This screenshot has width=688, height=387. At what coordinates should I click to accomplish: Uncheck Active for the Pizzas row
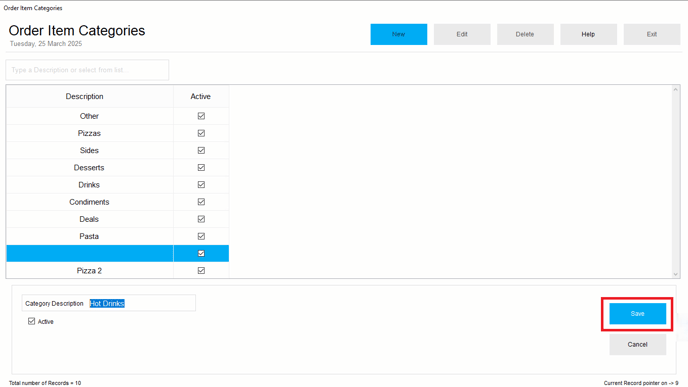click(201, 133)
